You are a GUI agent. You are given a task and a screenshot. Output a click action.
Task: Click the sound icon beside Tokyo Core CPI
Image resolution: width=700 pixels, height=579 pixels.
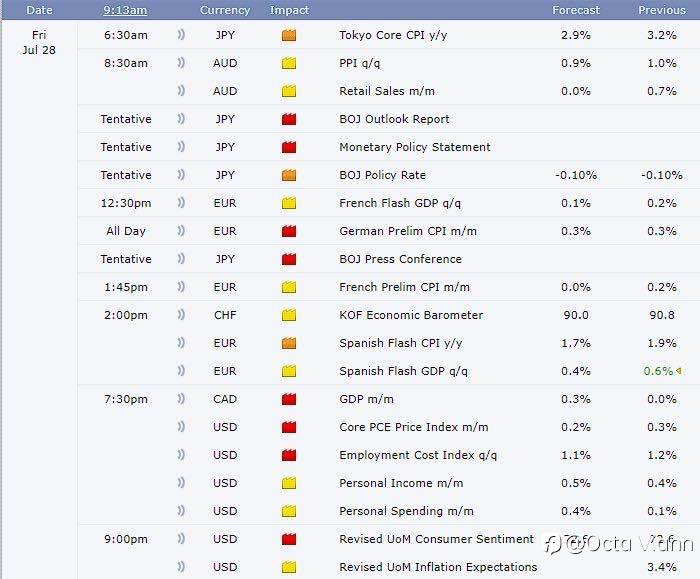click(181, 35)
